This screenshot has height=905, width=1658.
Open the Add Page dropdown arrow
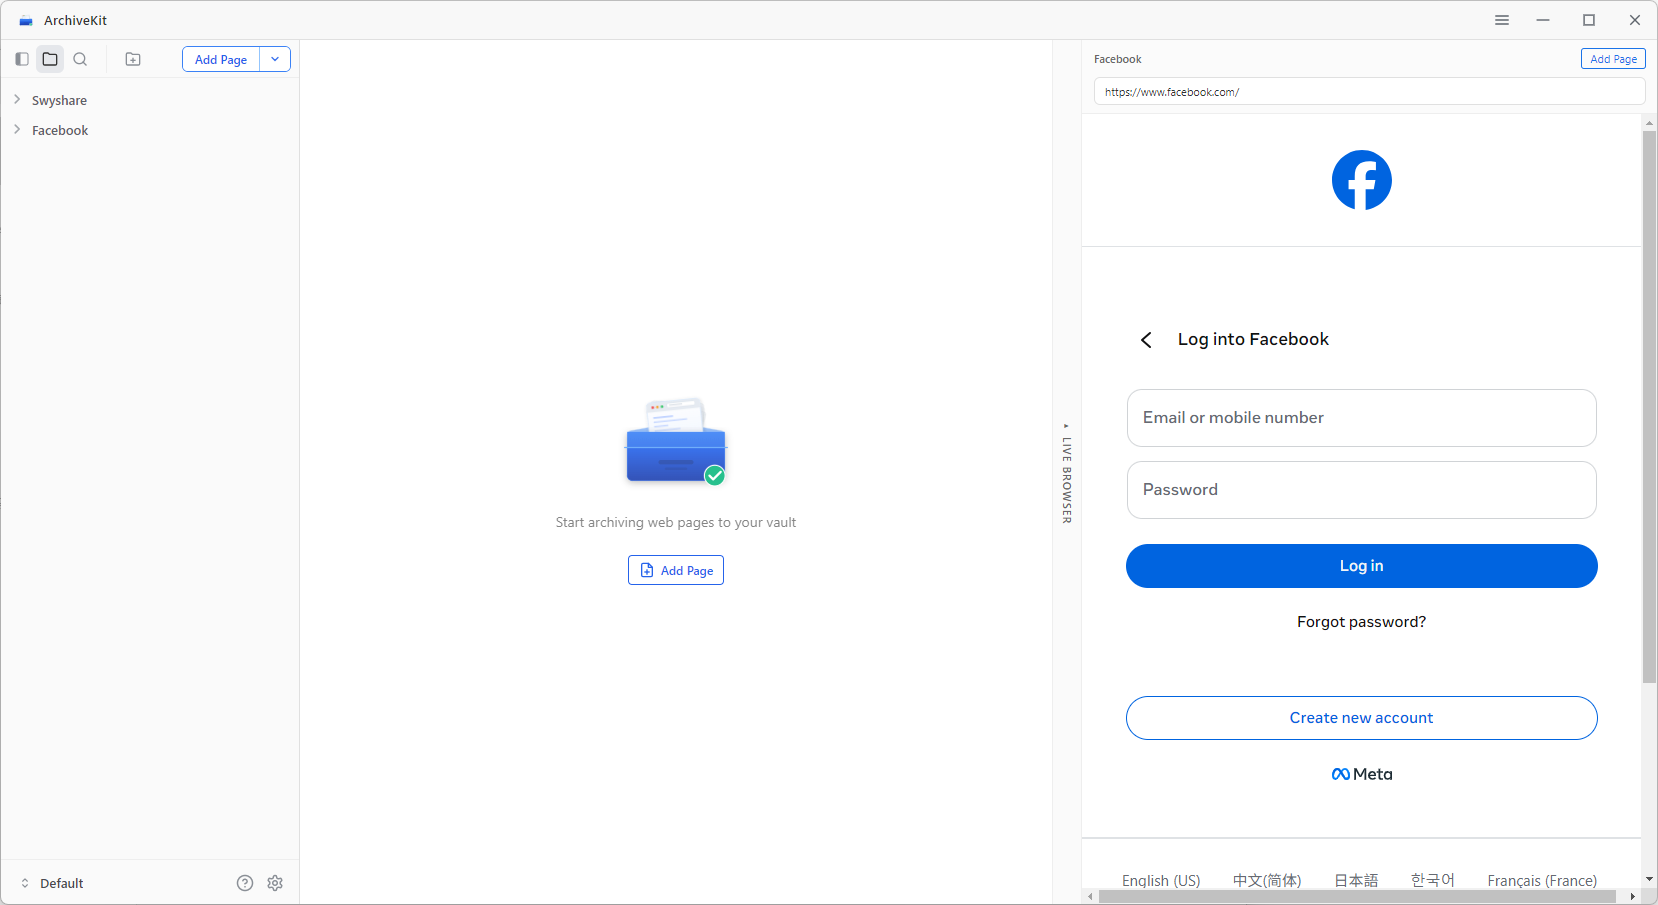point(275,59)
